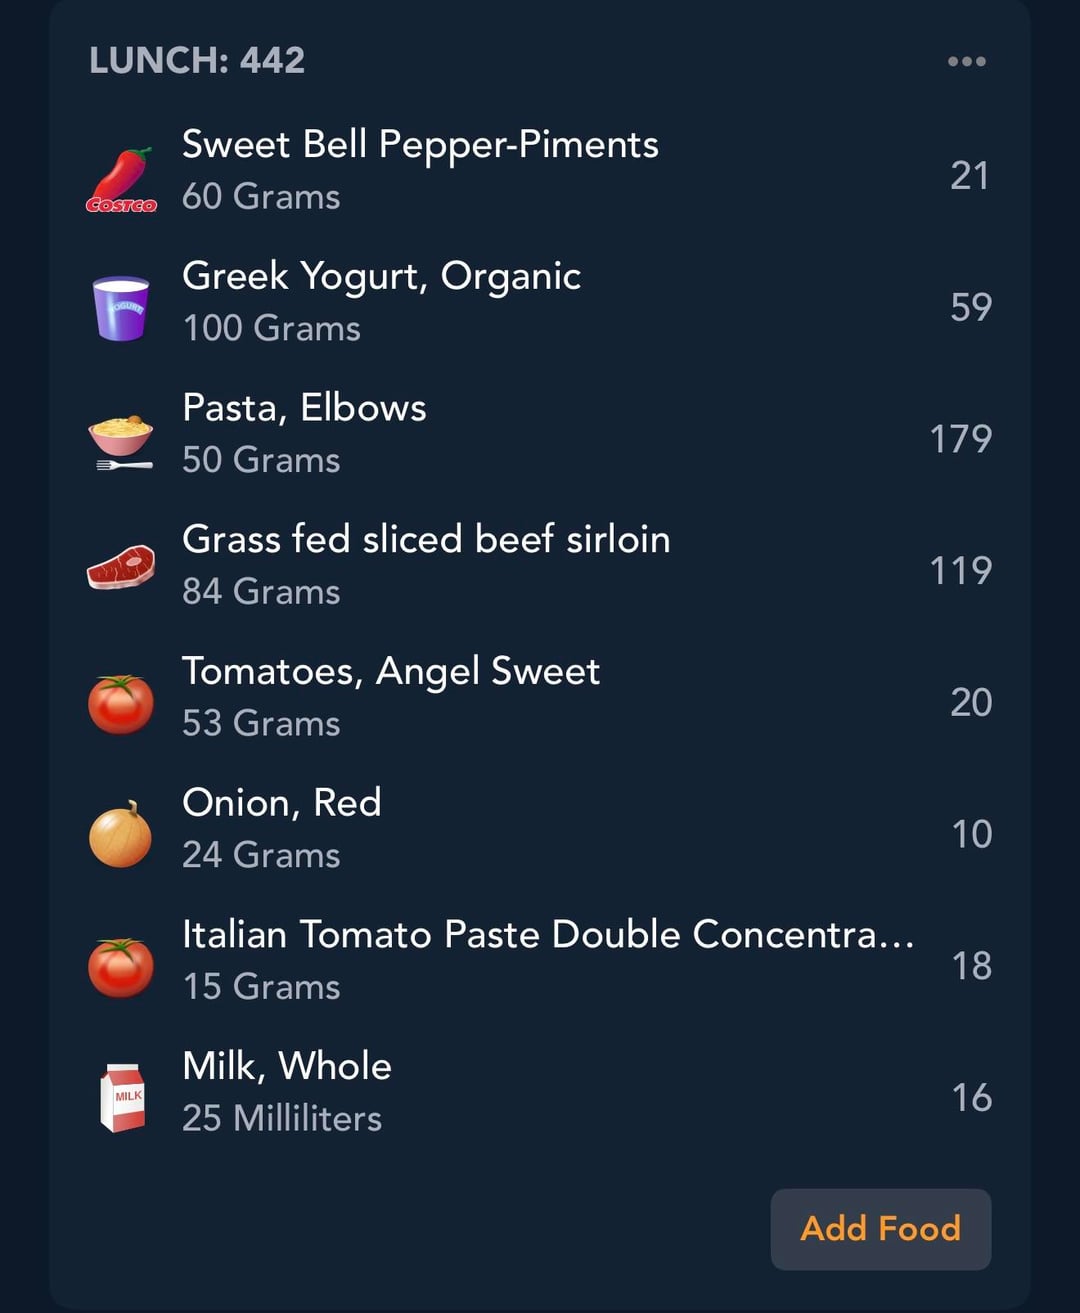Open Grass fed sliced beef sirloin
Image resolution: width=1080 pixels, height=1313 pixels.
(x=426, y=540)
